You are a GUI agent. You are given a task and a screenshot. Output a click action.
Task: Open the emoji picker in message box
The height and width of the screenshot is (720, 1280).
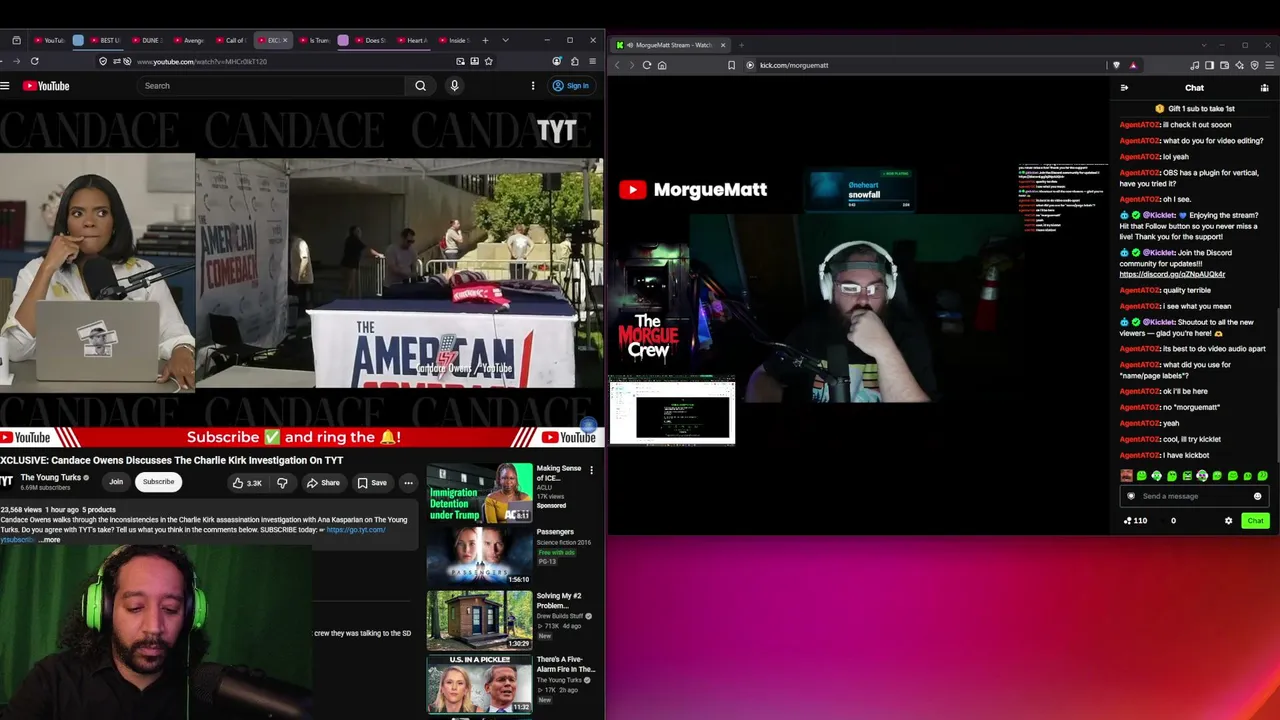(x=1258, y=496)
